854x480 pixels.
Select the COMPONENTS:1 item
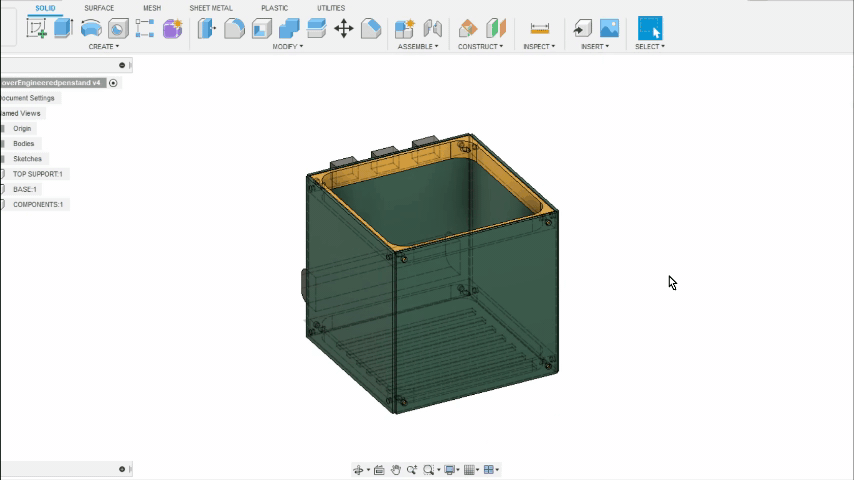click(x=38, y=205)
